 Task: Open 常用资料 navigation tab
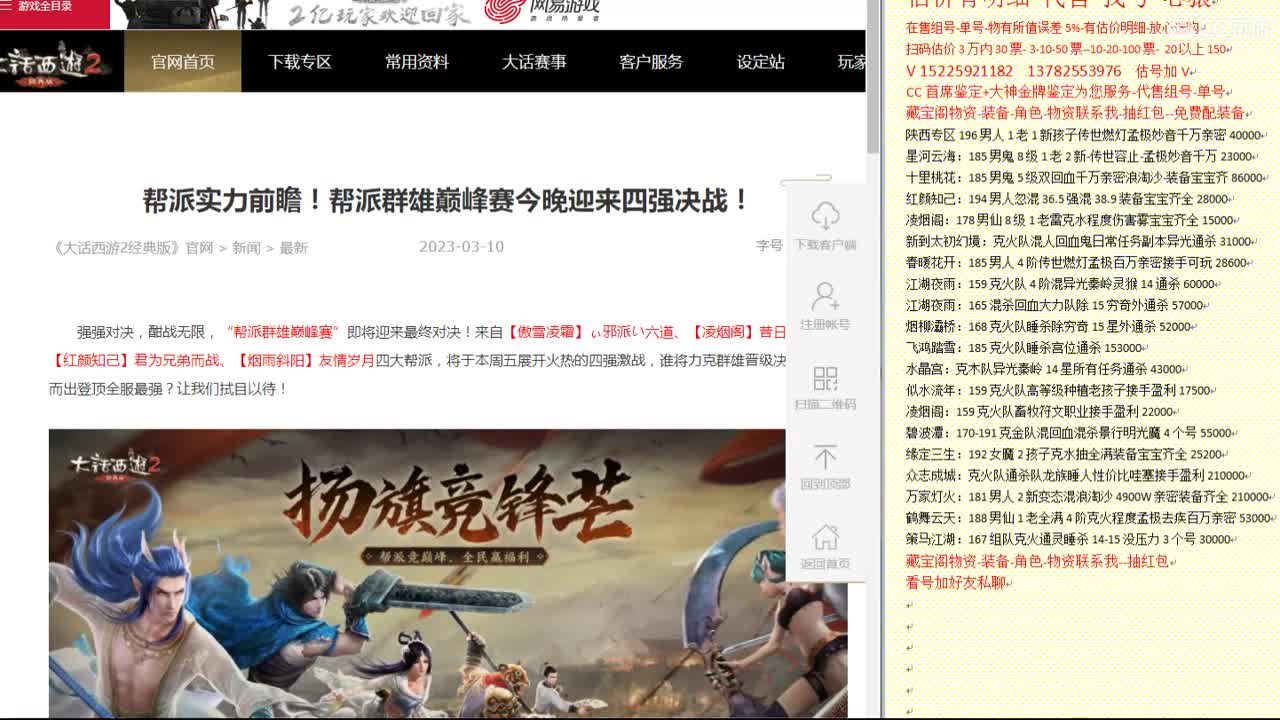[x=416, y=62]
